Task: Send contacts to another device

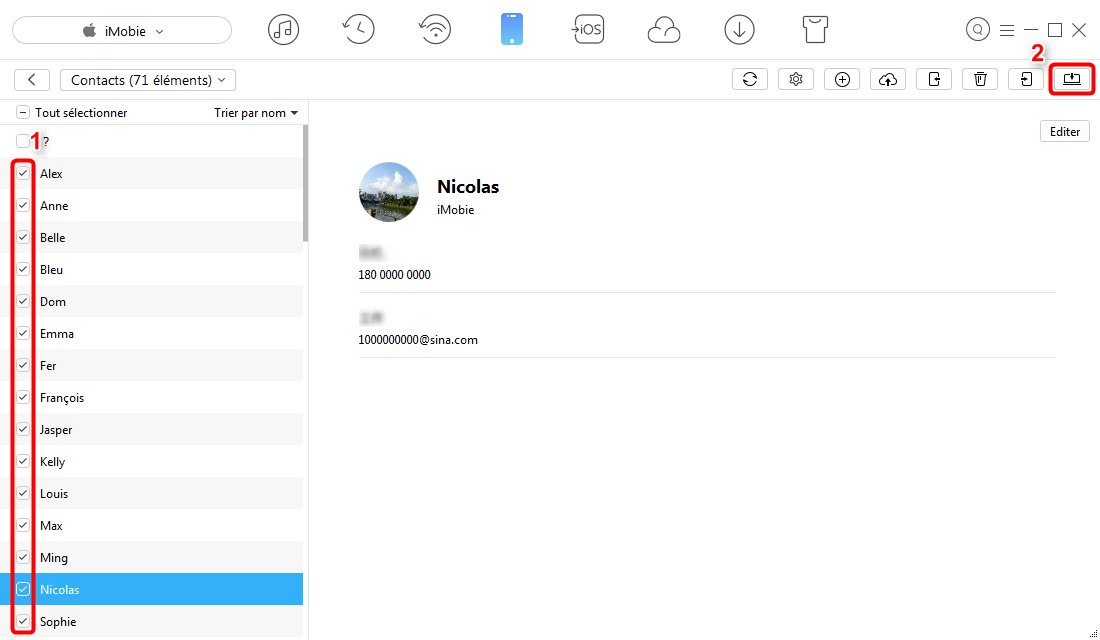Action: (x=934, y=79)
